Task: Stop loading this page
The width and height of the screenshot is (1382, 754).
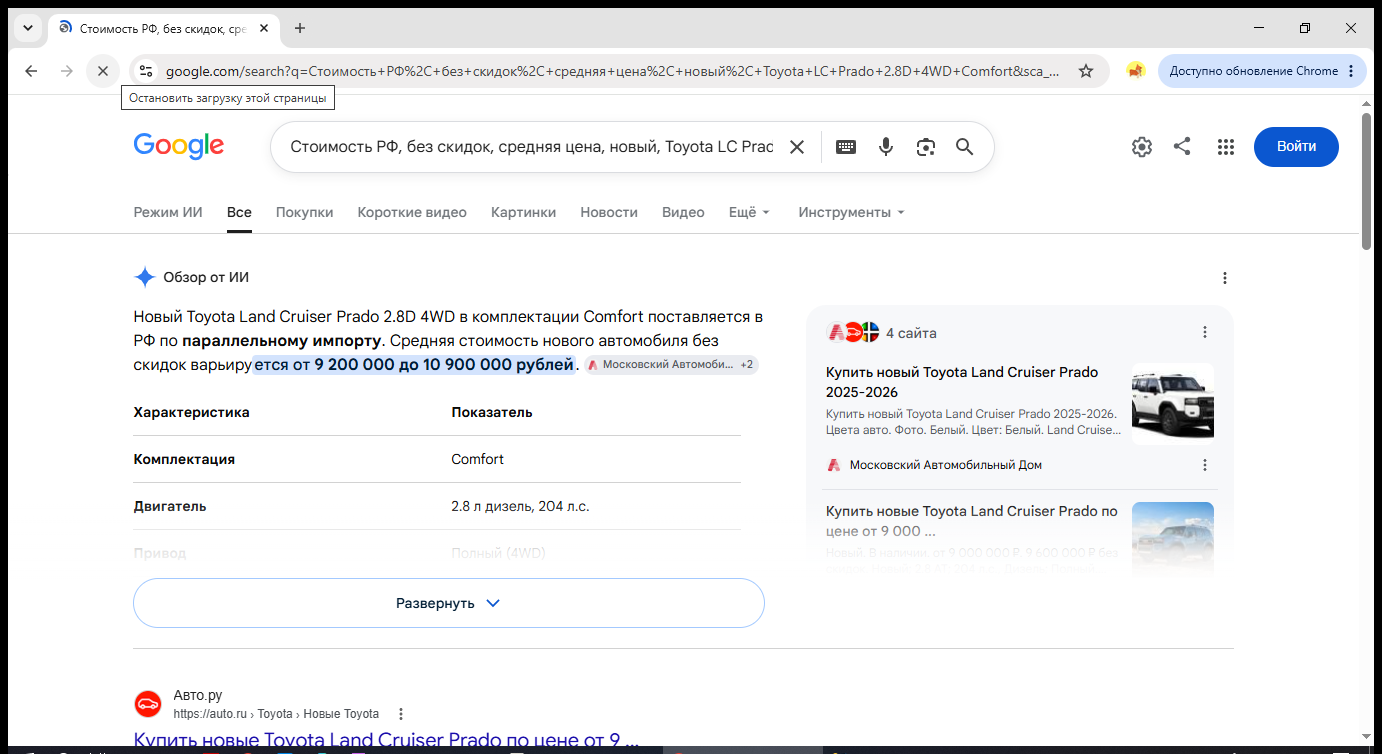Action: (x=103, y=71)
